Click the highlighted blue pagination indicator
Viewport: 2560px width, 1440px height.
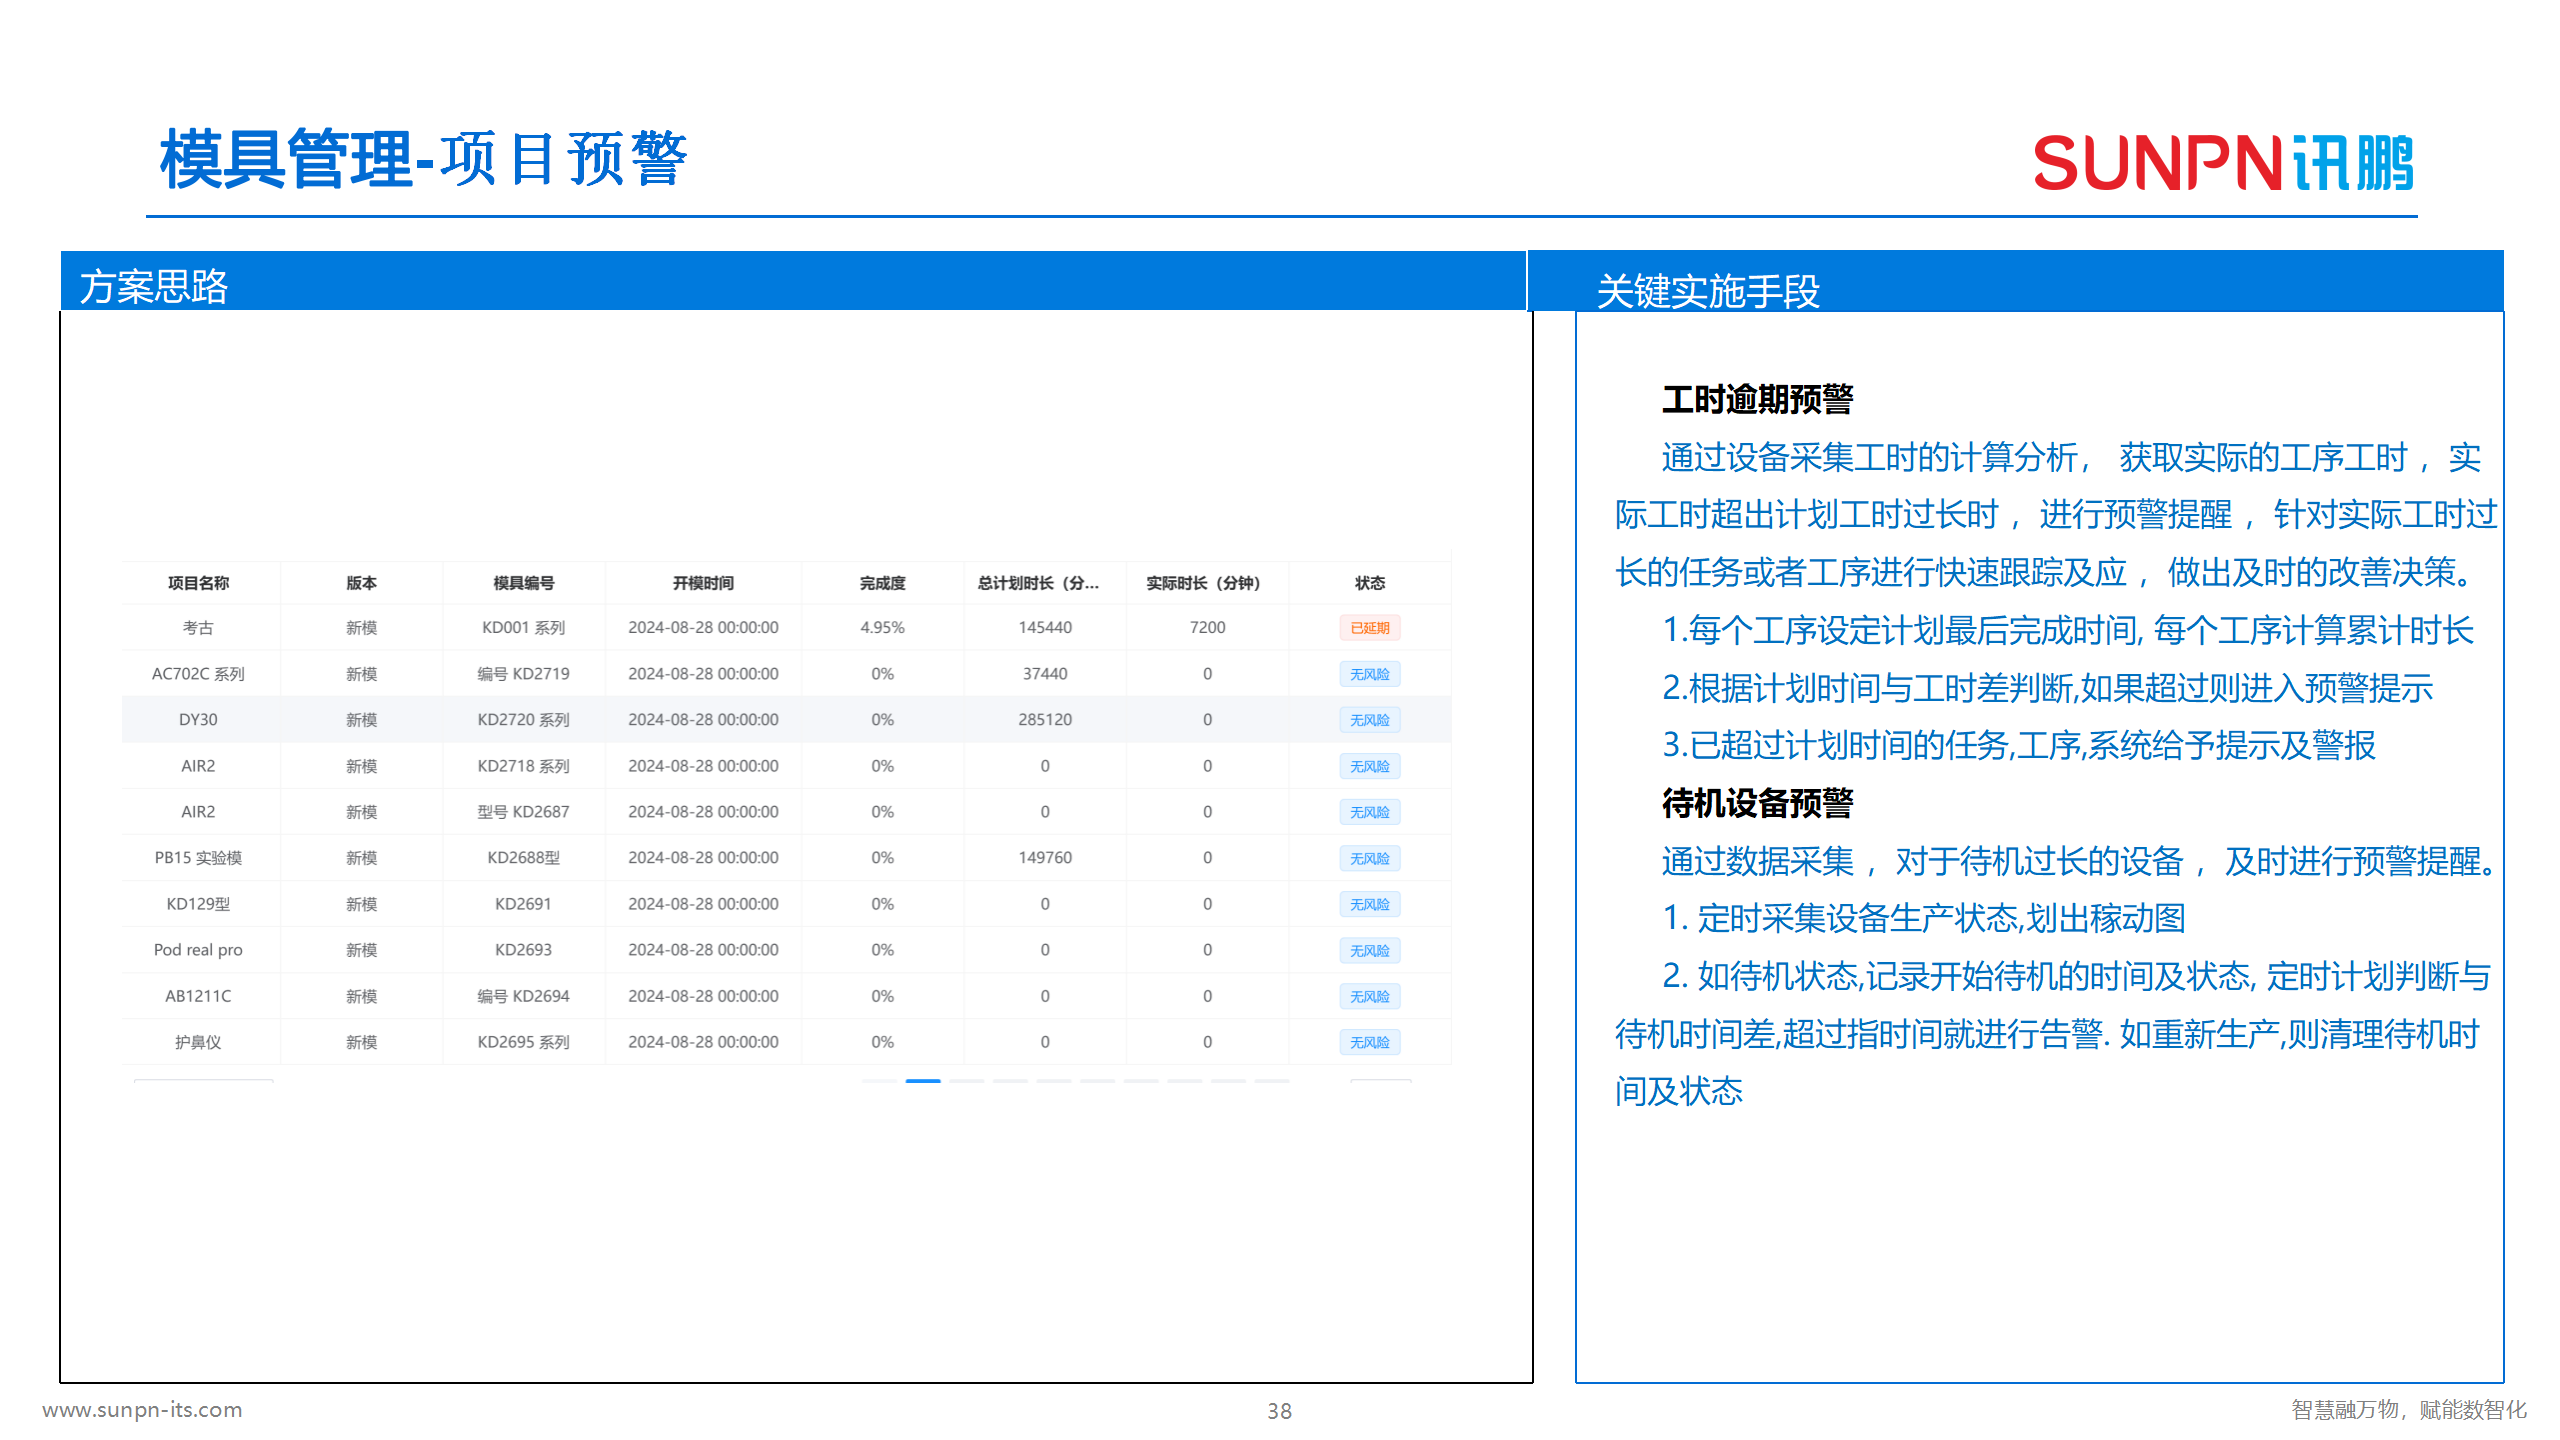pyautogui.click(x=922, y=1081)
